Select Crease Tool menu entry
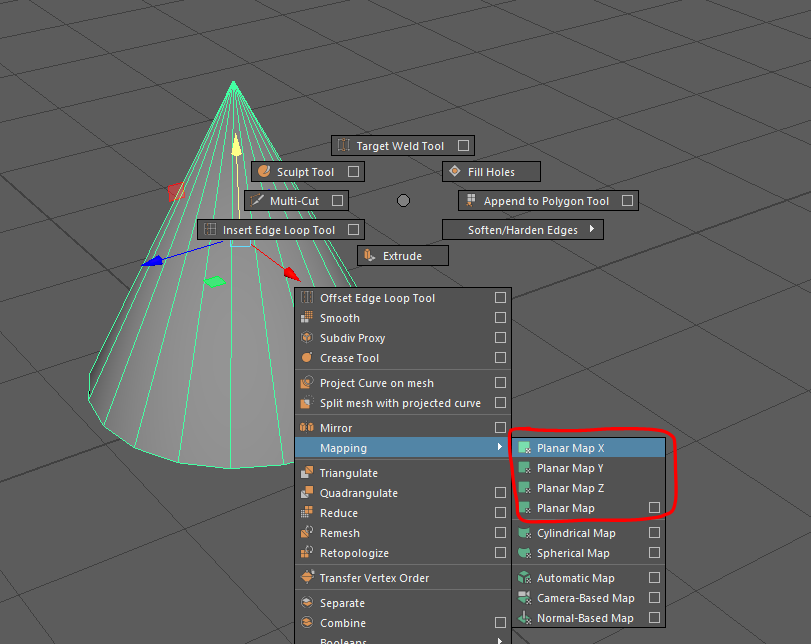Screen dimensions: 811x644 click(402, 357)
